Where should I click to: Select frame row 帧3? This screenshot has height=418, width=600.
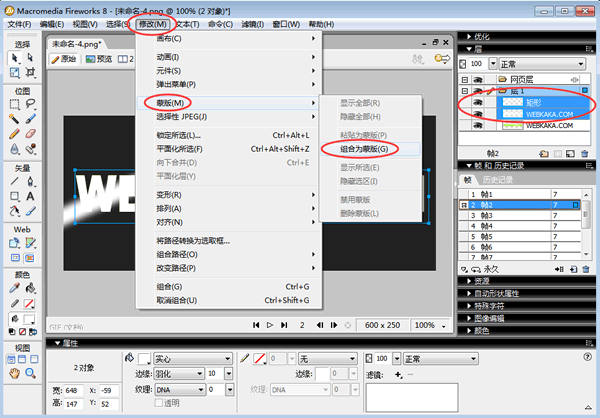tap(520, 216)
